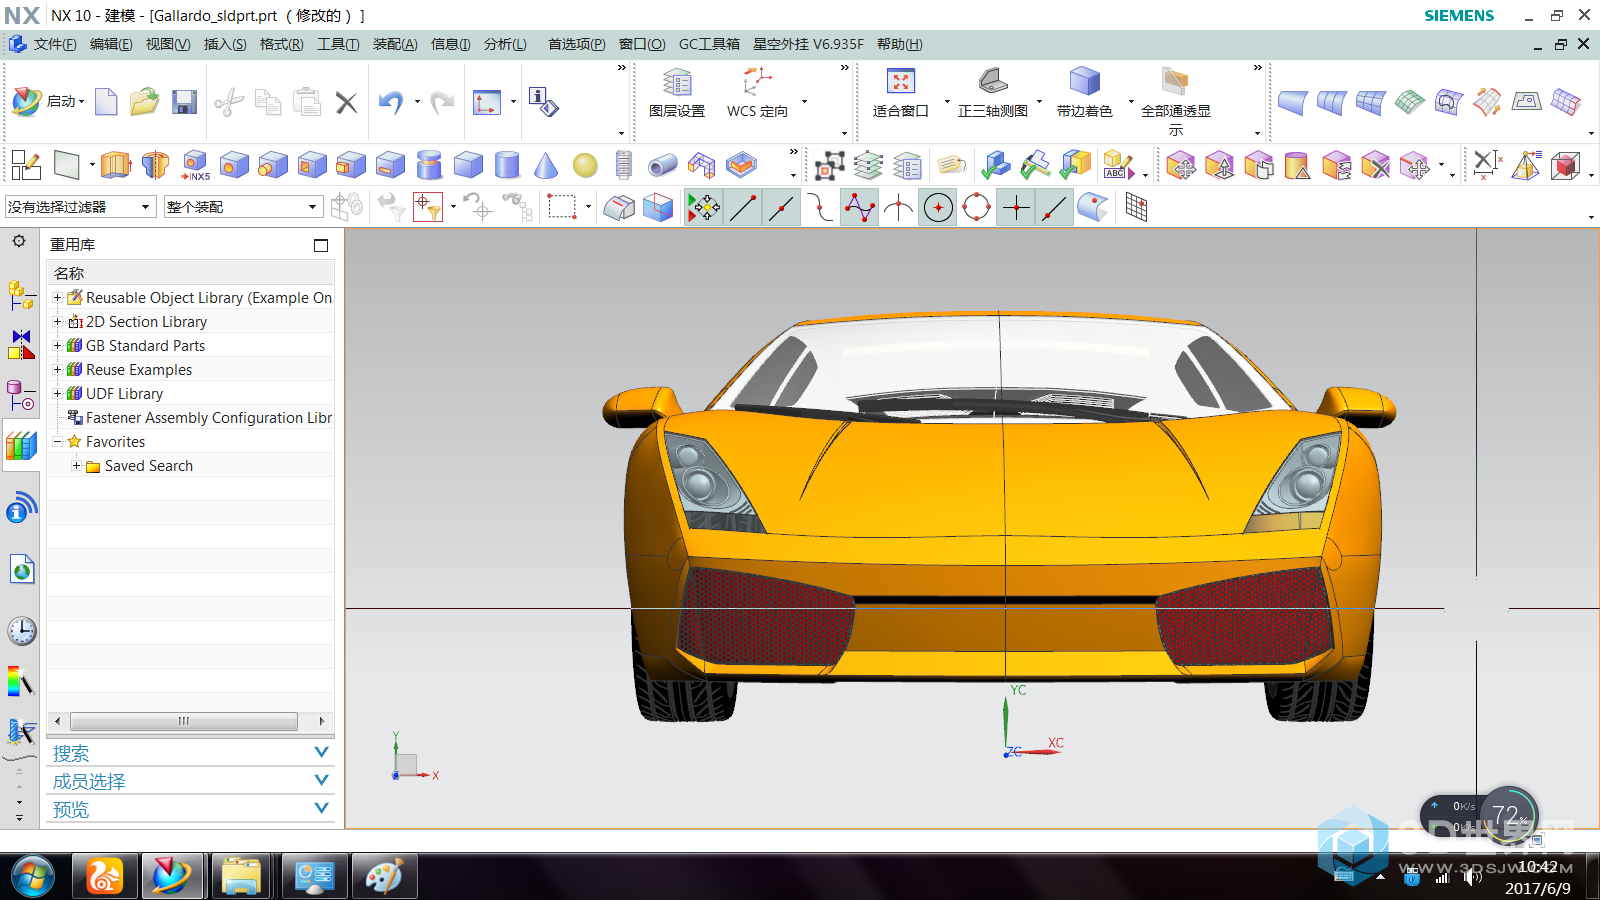Viewport: 1600px width, 900px height.
Task: Toggle point on curve snap
Action: (1055, 207)
